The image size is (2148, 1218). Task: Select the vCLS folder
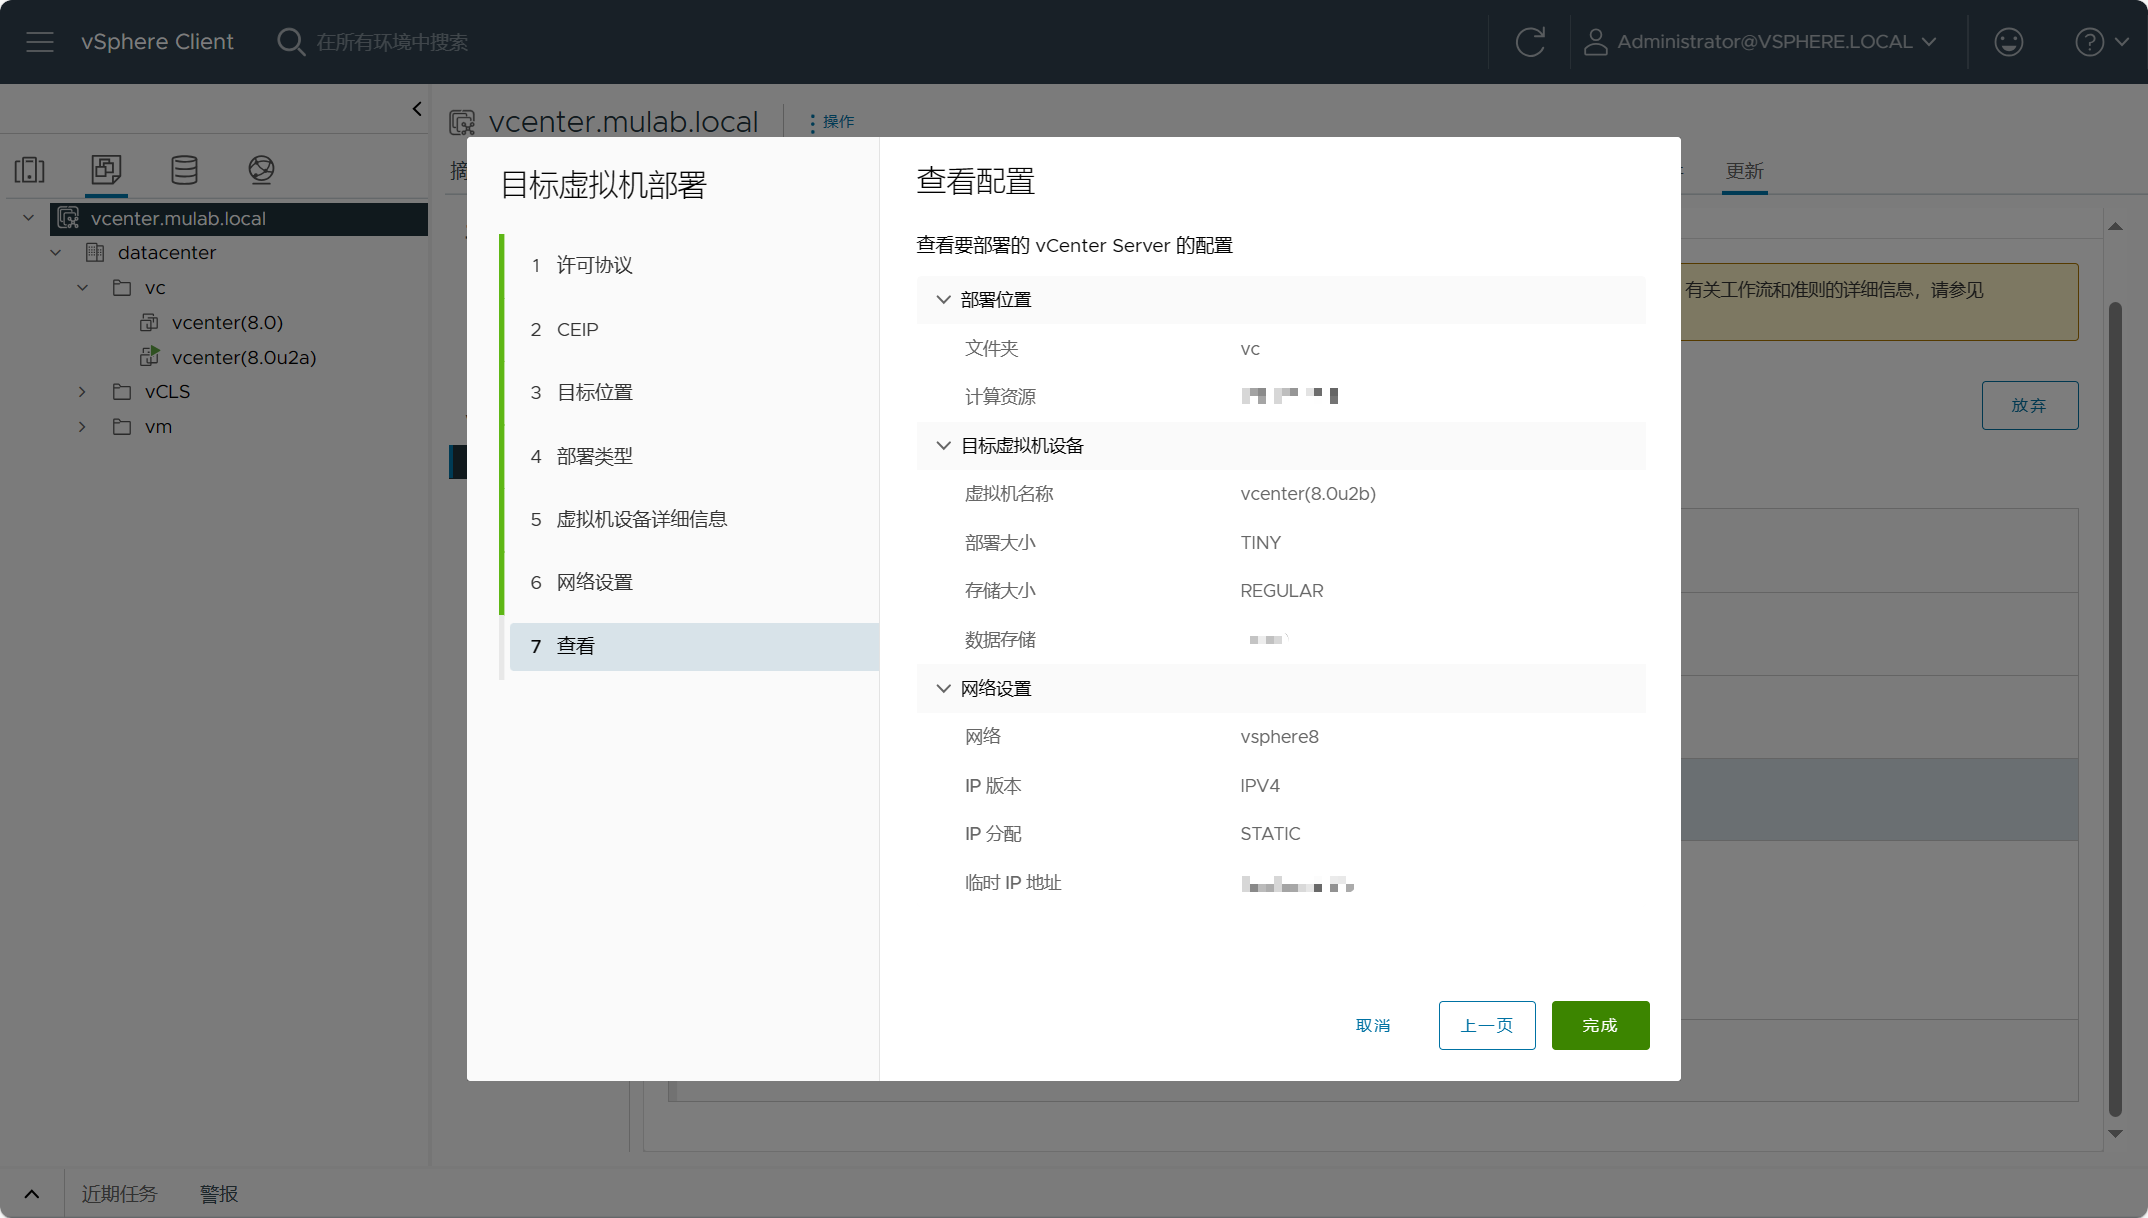(167, 392)
